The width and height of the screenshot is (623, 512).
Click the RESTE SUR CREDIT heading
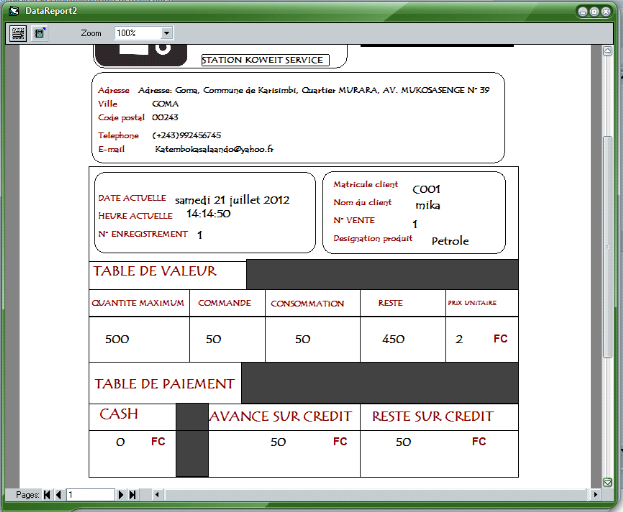[x=433, y=416]
